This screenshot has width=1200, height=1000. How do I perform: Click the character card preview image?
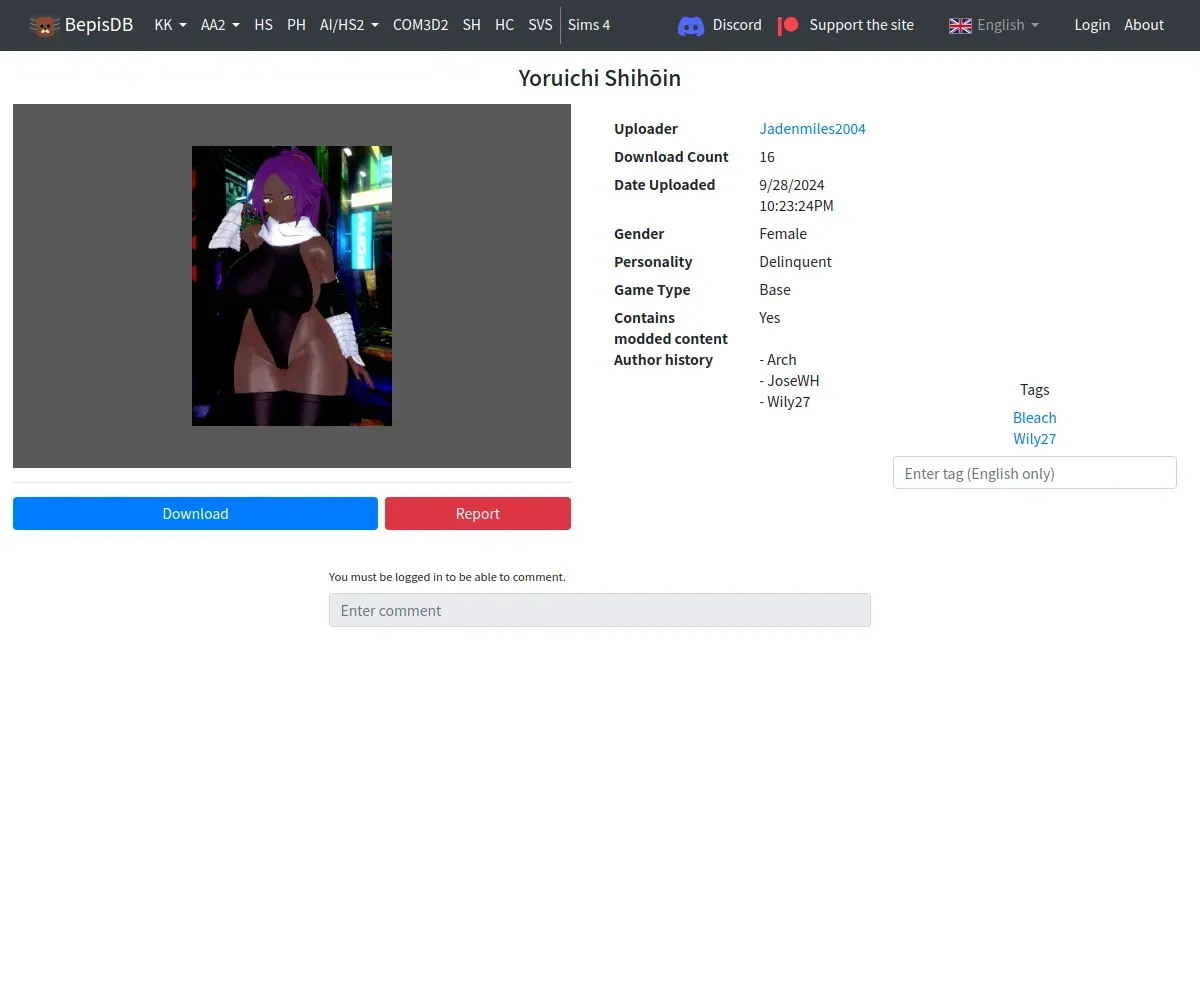[x=292, y=286]
